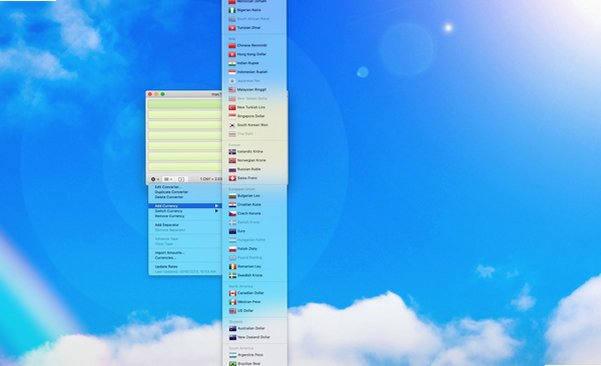Image resolution: width=601 pixels, height=366 pixels.
Task: Open the grid view dropdown in toolbar
Action: (168, 179)
